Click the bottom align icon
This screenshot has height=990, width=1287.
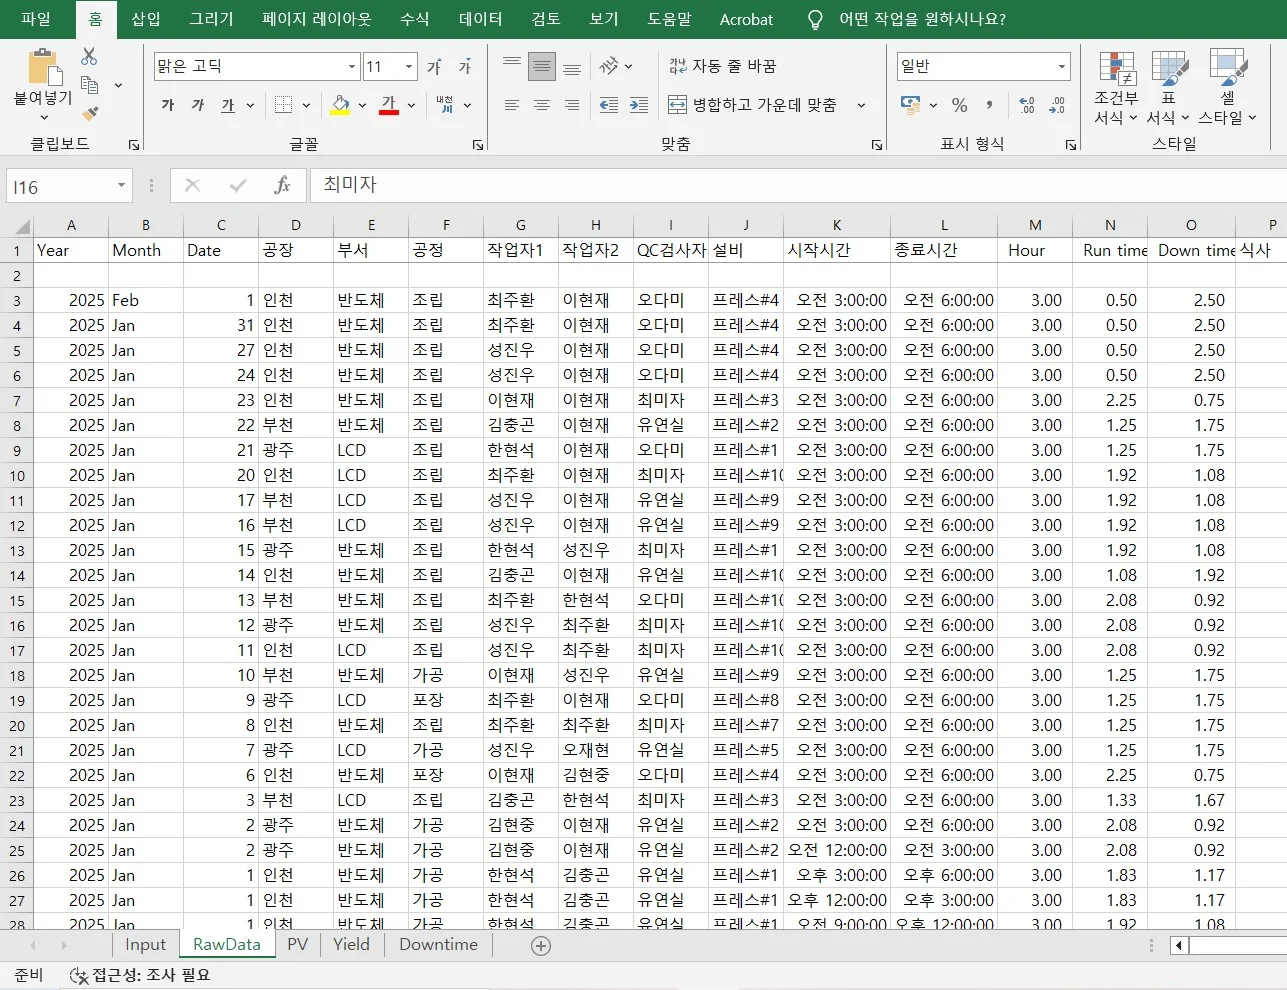click(x=572, y=67)
